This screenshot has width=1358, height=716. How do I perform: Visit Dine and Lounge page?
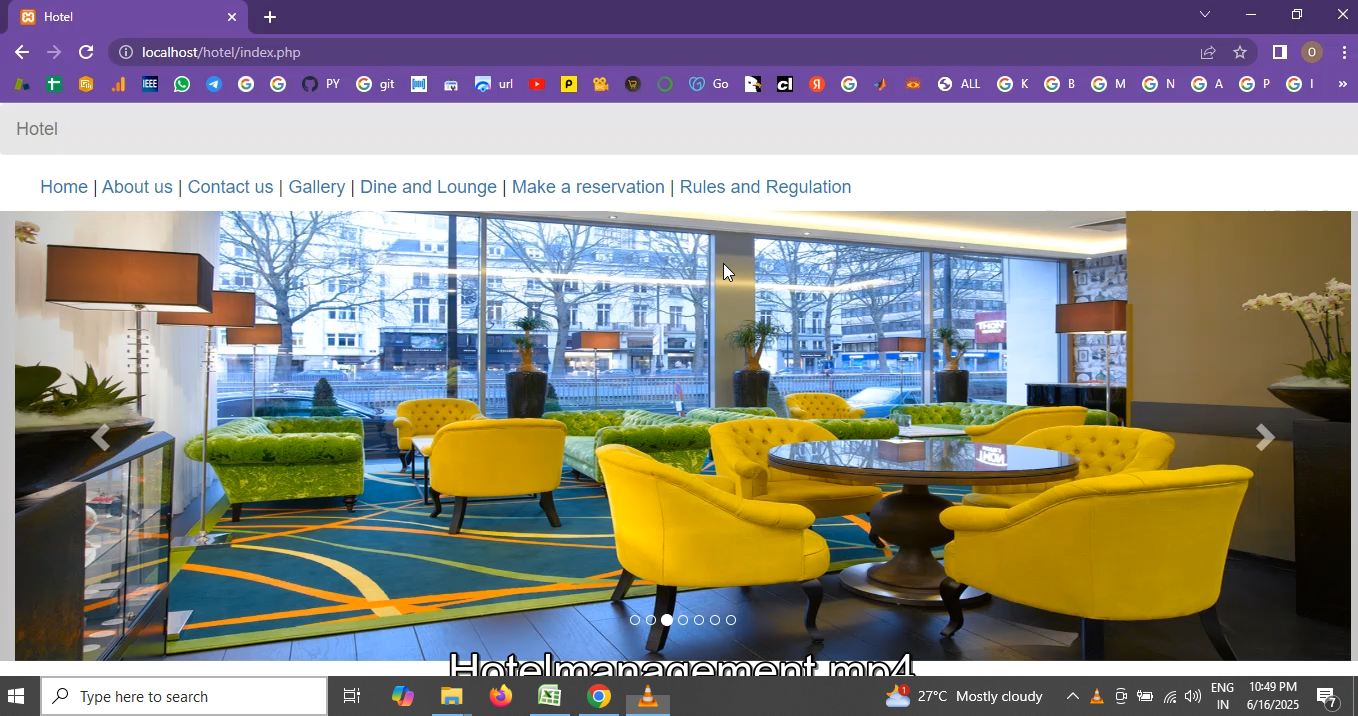point(428,187)
